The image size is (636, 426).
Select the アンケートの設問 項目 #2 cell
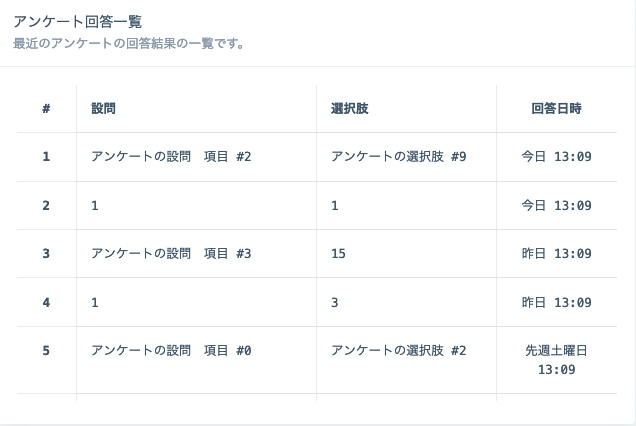[171, 157]
